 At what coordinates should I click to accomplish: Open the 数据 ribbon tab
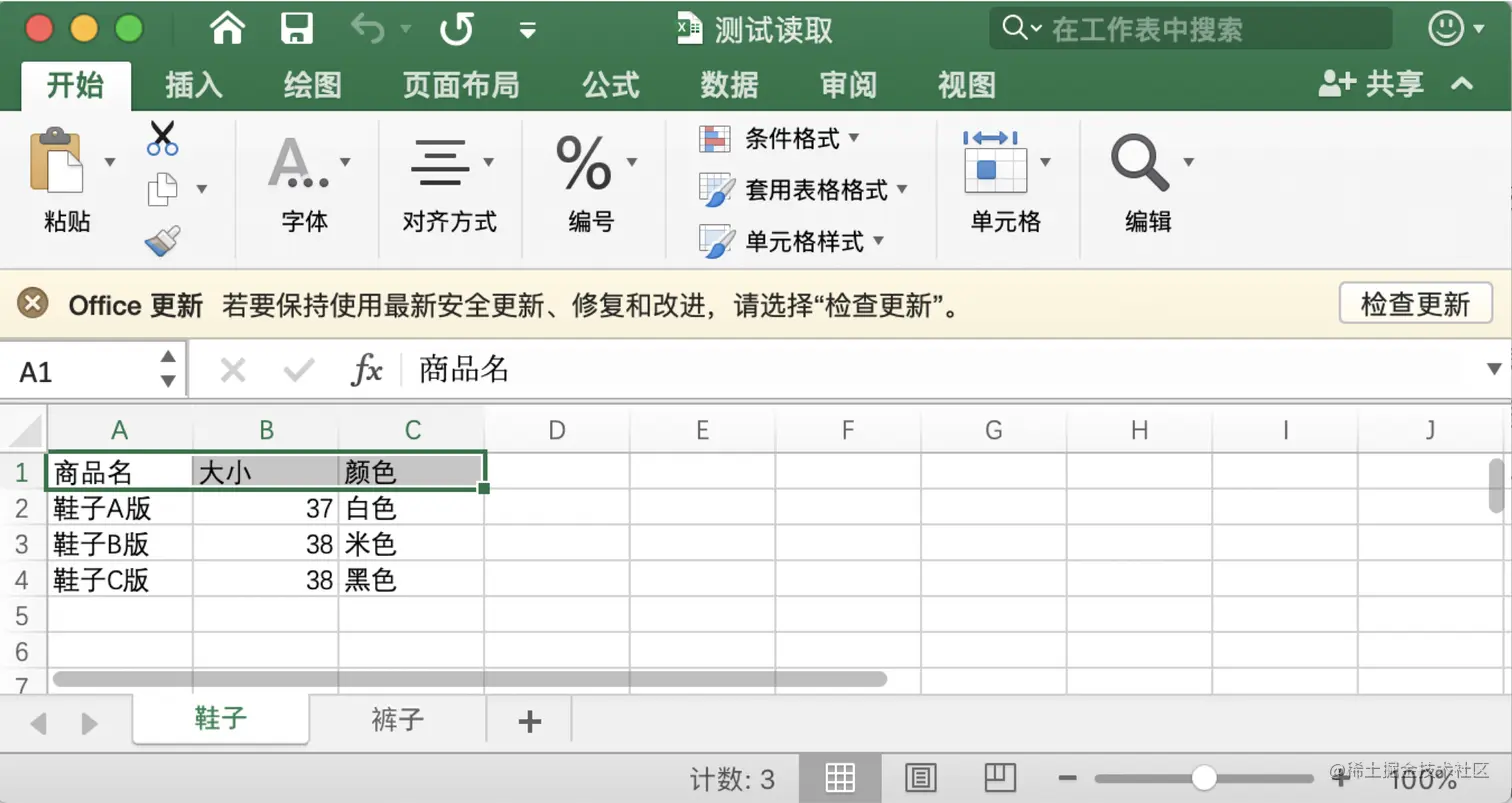729,85
